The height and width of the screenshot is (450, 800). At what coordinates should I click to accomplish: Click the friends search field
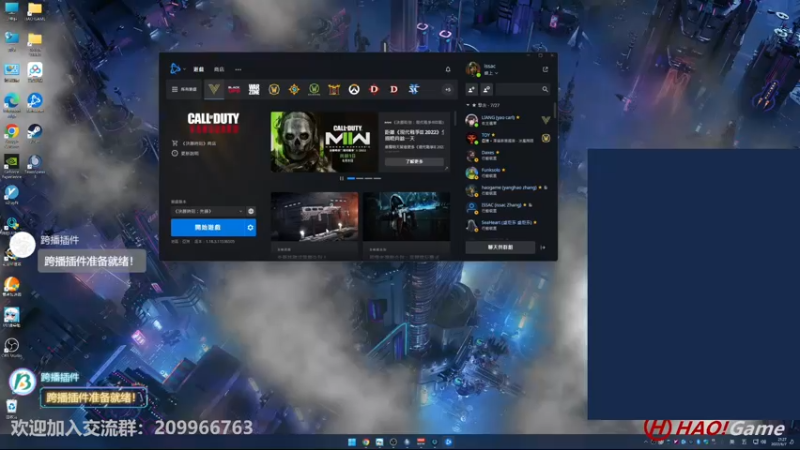[x=522, y=89]
